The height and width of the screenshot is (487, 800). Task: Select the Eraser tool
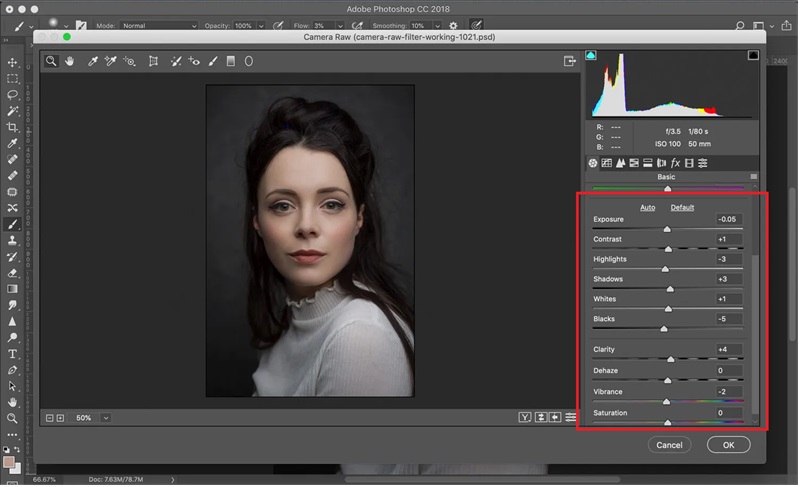tap(12, 273)
